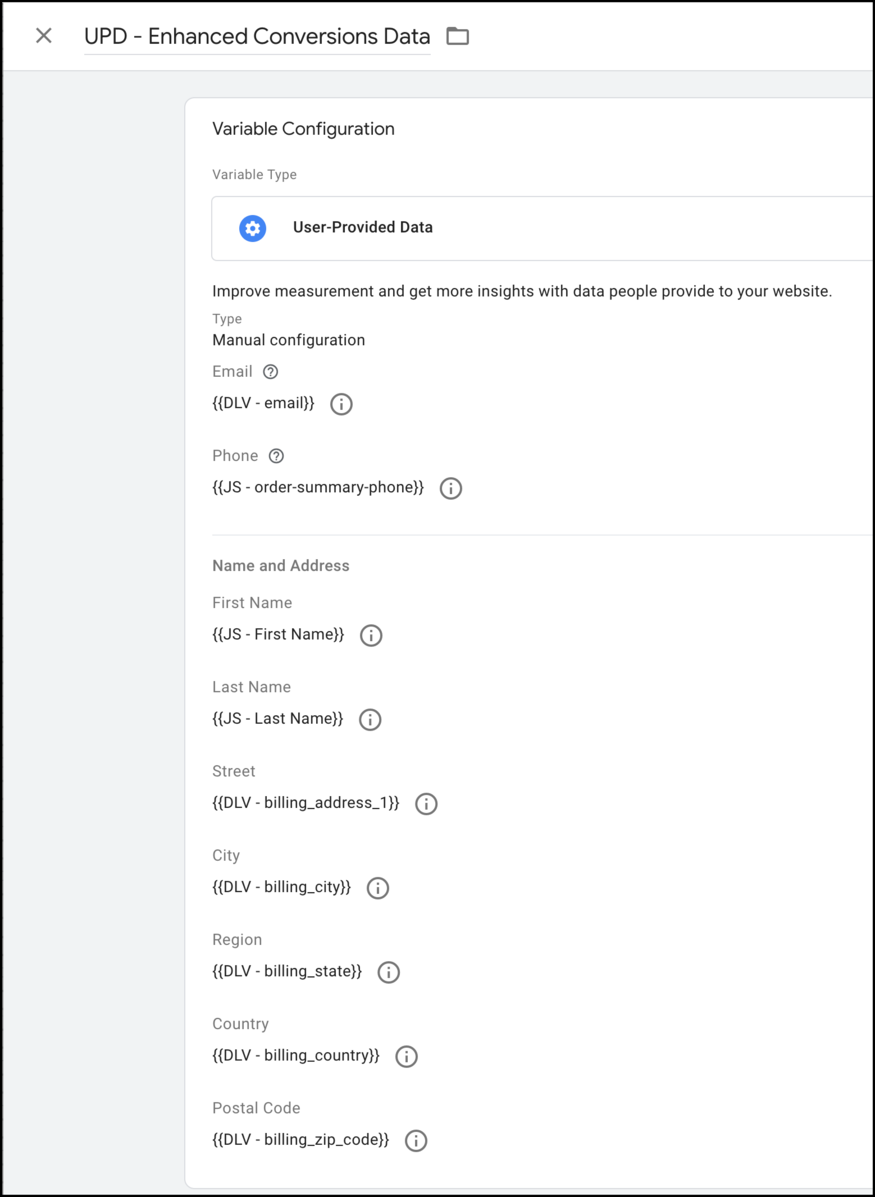
Task: Open the info icon beside {{JS - Last Name}}
Action: 370,719
